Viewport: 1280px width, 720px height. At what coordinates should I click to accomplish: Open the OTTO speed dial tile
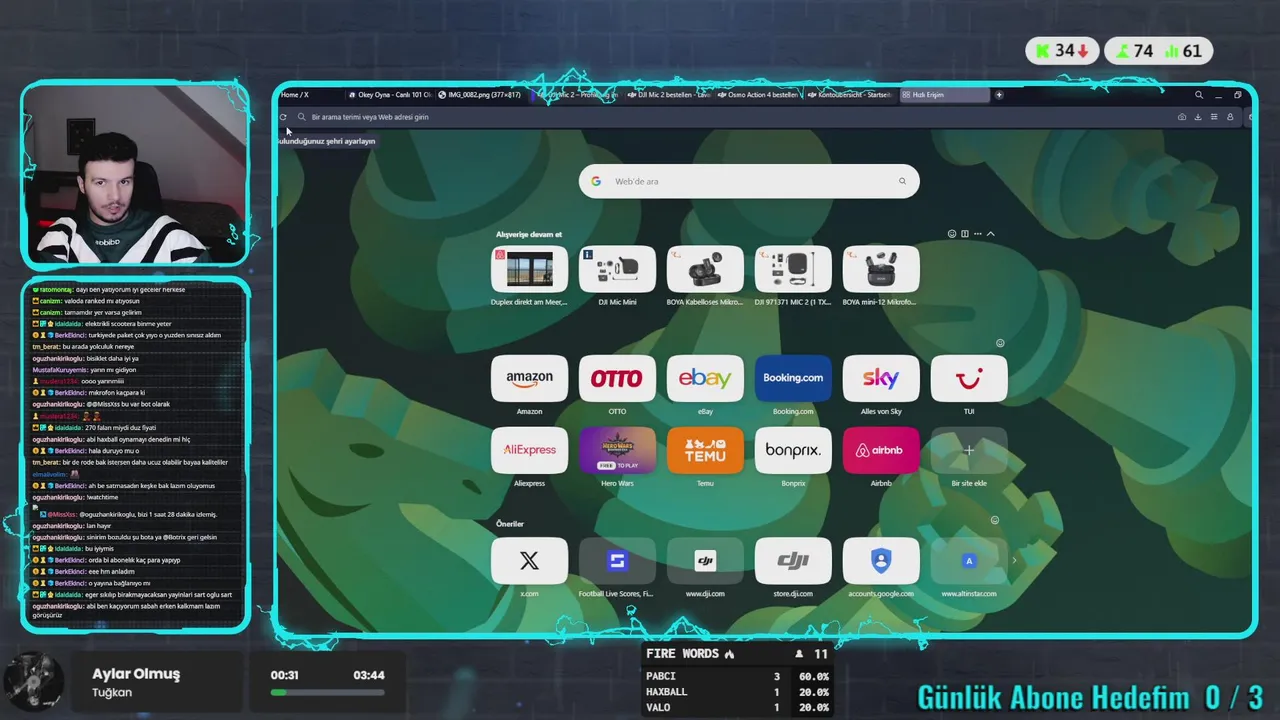click(x=617, y=378)
